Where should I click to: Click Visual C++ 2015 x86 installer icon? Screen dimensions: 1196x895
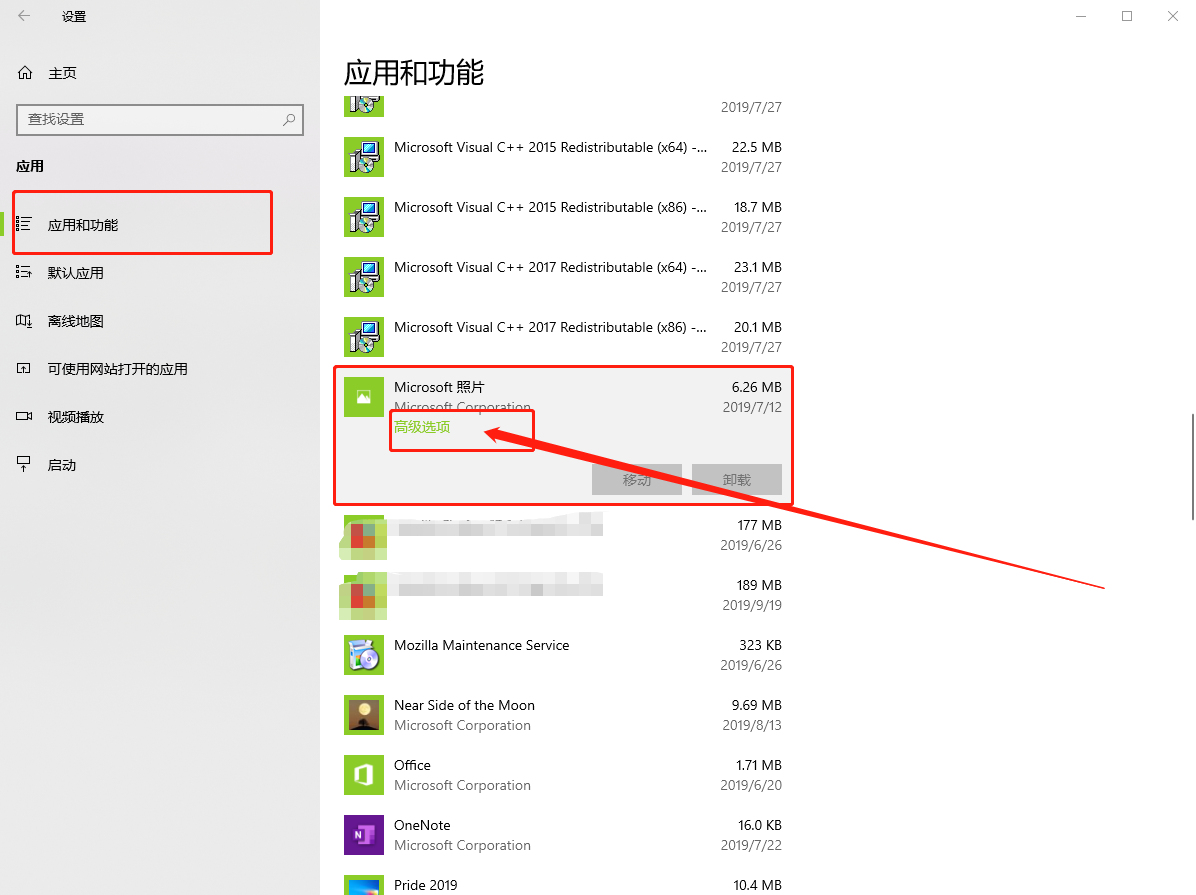pos(364,217)
